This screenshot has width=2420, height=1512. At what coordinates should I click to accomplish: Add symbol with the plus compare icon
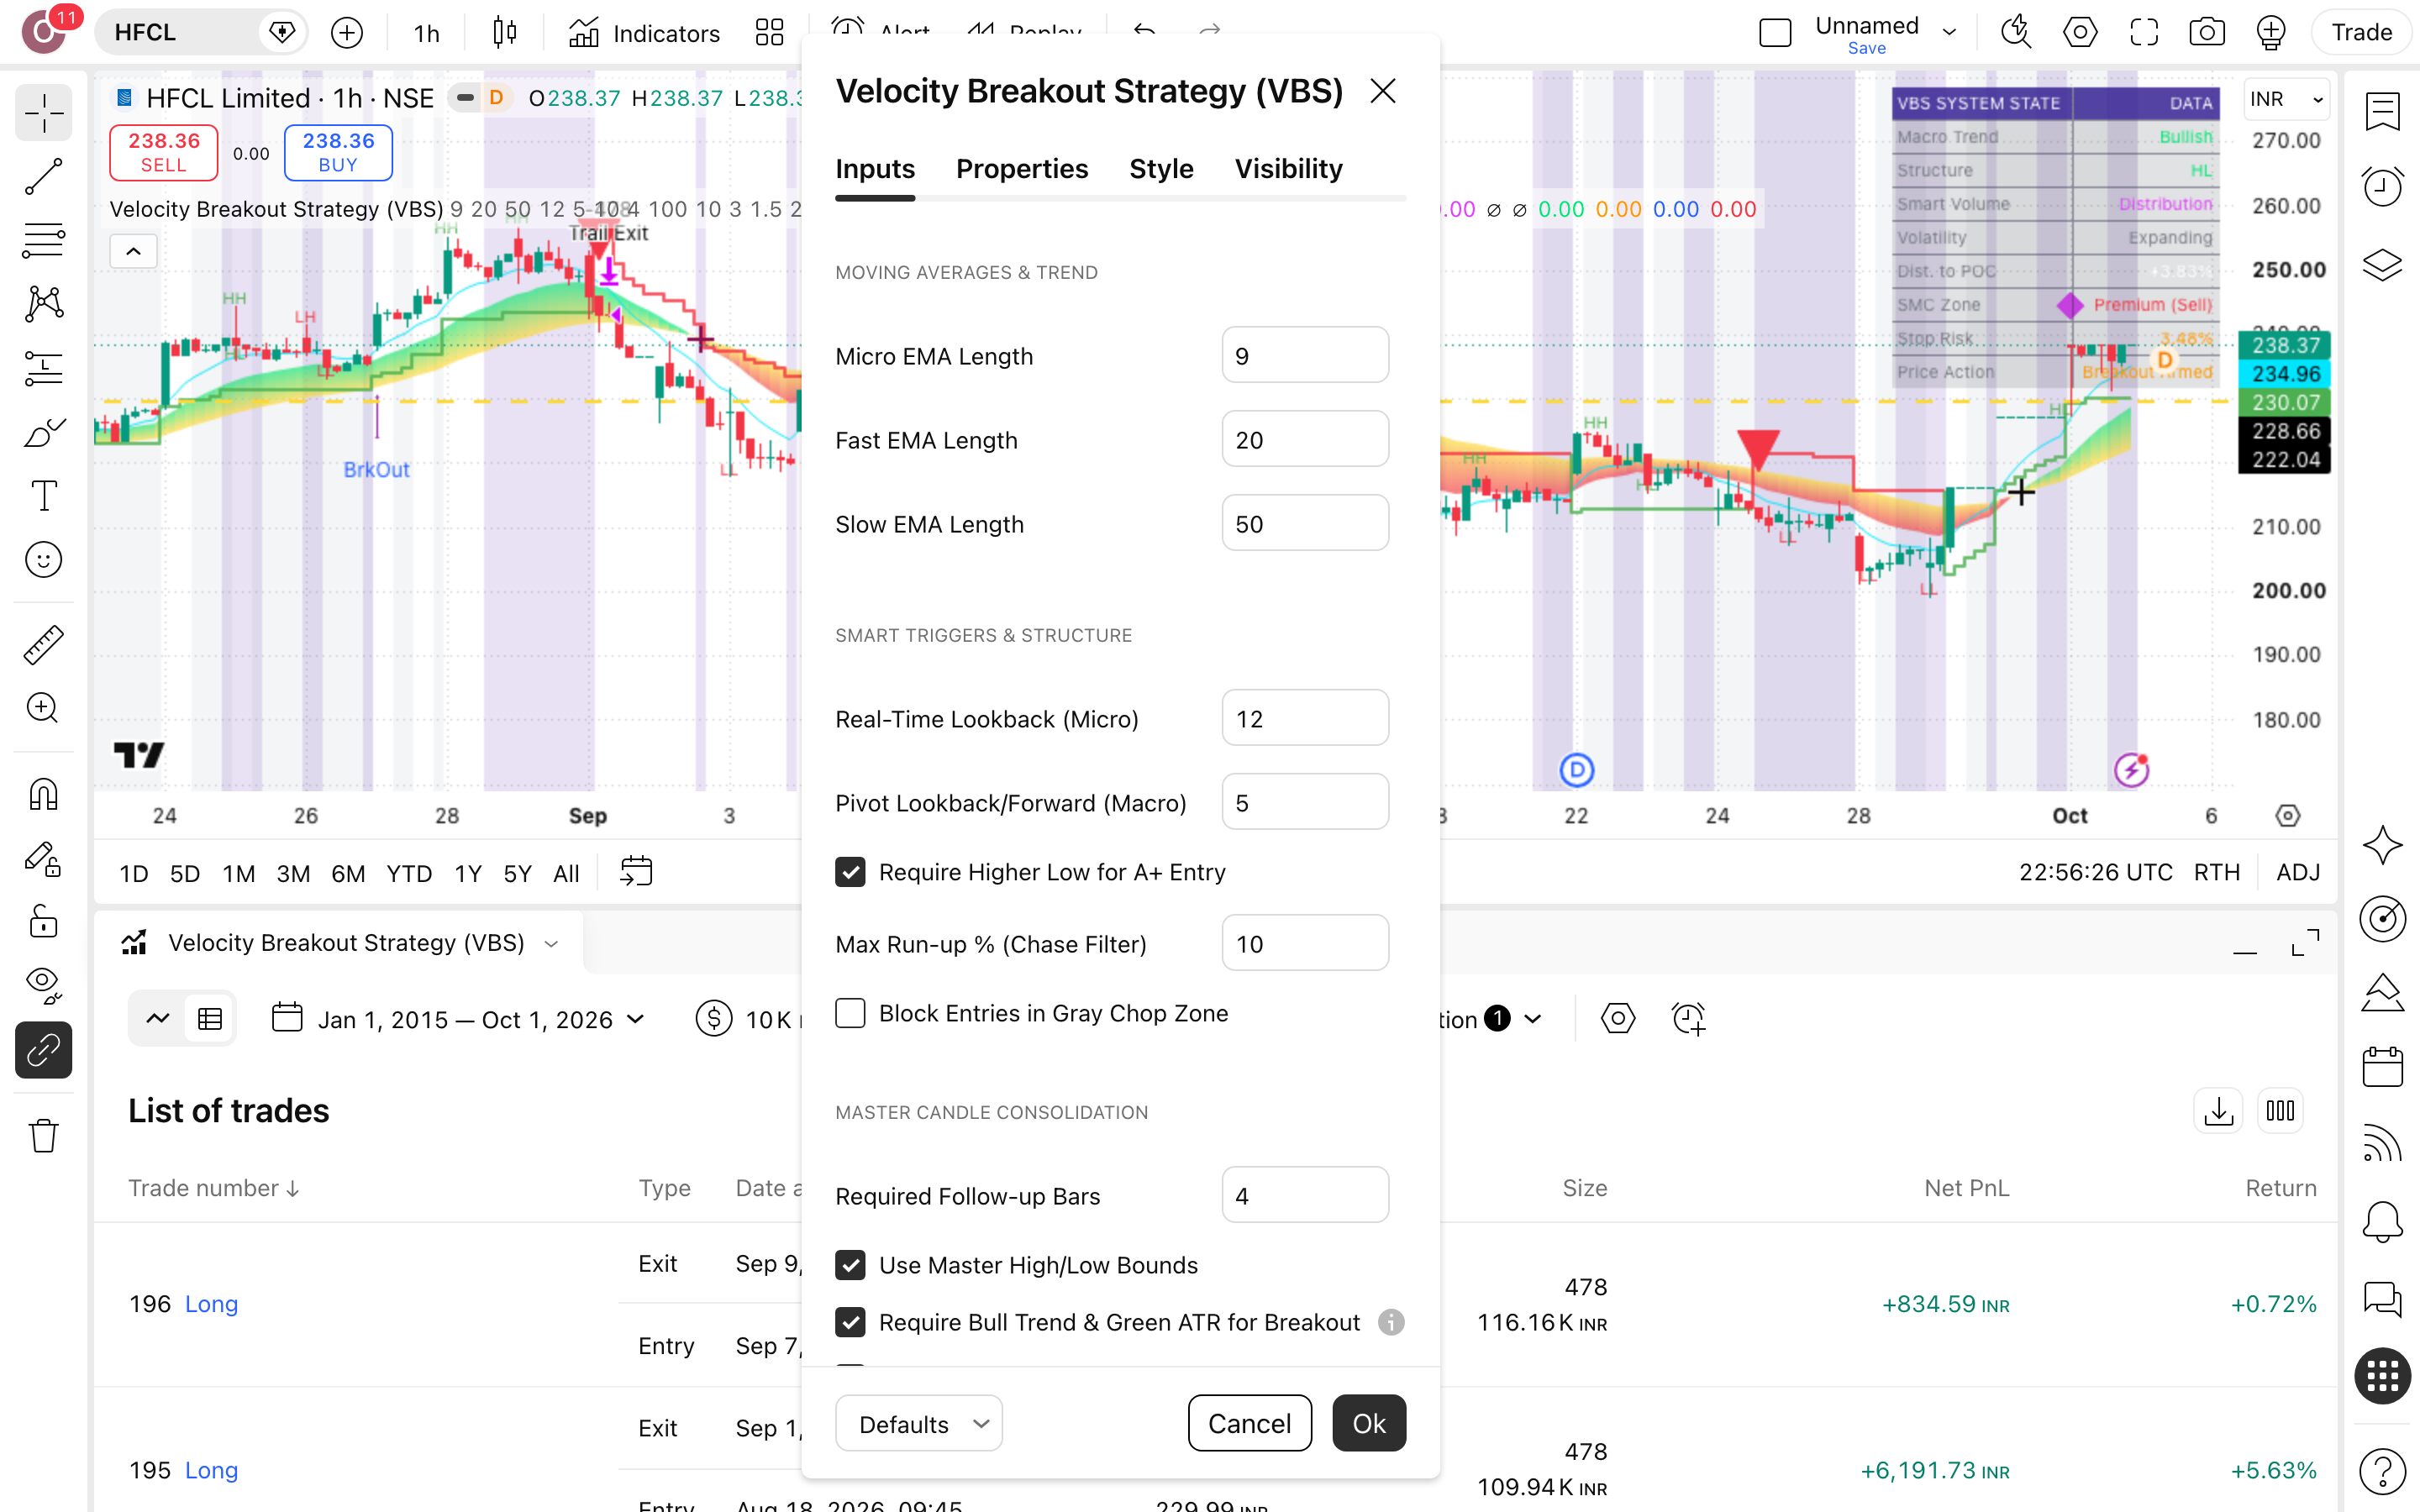(x=347, y=33)
